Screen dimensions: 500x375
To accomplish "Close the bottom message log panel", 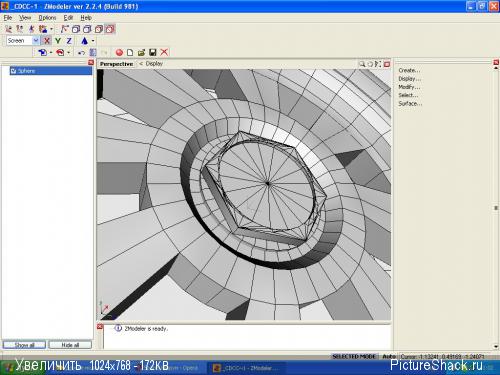I will pyautogui.click(x=100, y=326).
